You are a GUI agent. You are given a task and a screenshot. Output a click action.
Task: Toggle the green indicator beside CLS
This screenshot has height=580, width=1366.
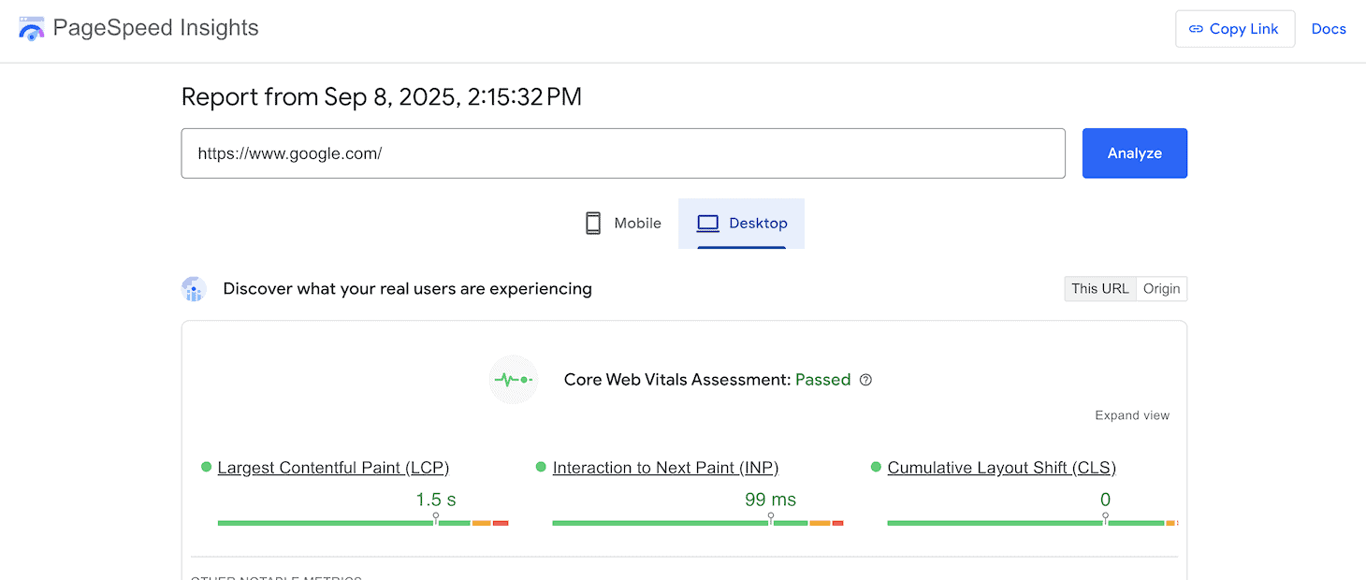tap(874, 467)
